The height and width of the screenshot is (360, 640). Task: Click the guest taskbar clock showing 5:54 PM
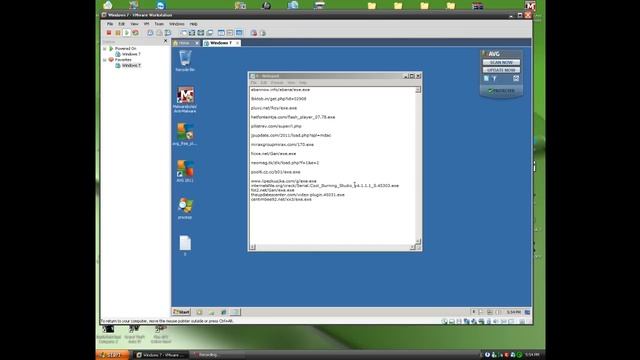(513, 312)
